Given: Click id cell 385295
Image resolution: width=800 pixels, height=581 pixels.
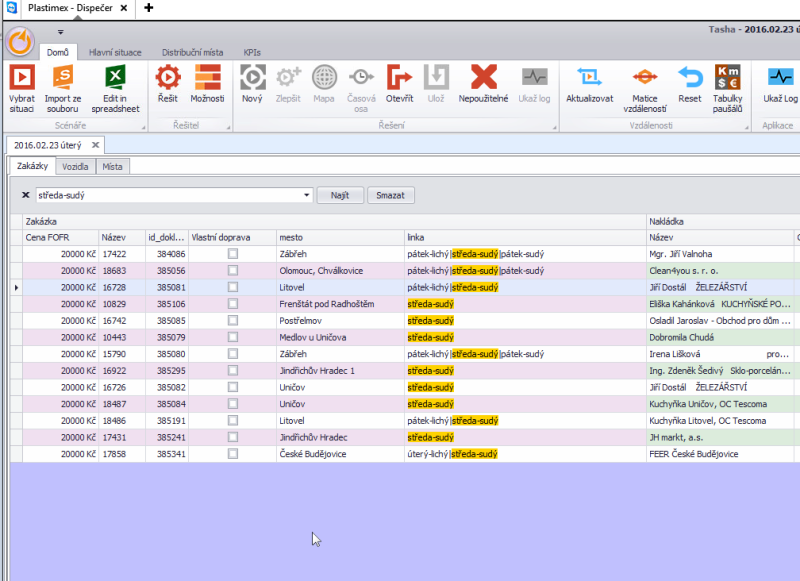Looking at the screenshot, I should point(167,371).
